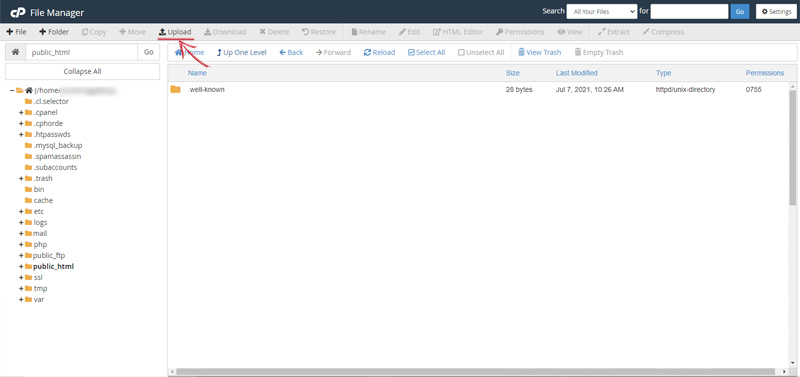Expand the .cpanel folder
This screenshot has height=377, width=800.
[x=21, y=112]
